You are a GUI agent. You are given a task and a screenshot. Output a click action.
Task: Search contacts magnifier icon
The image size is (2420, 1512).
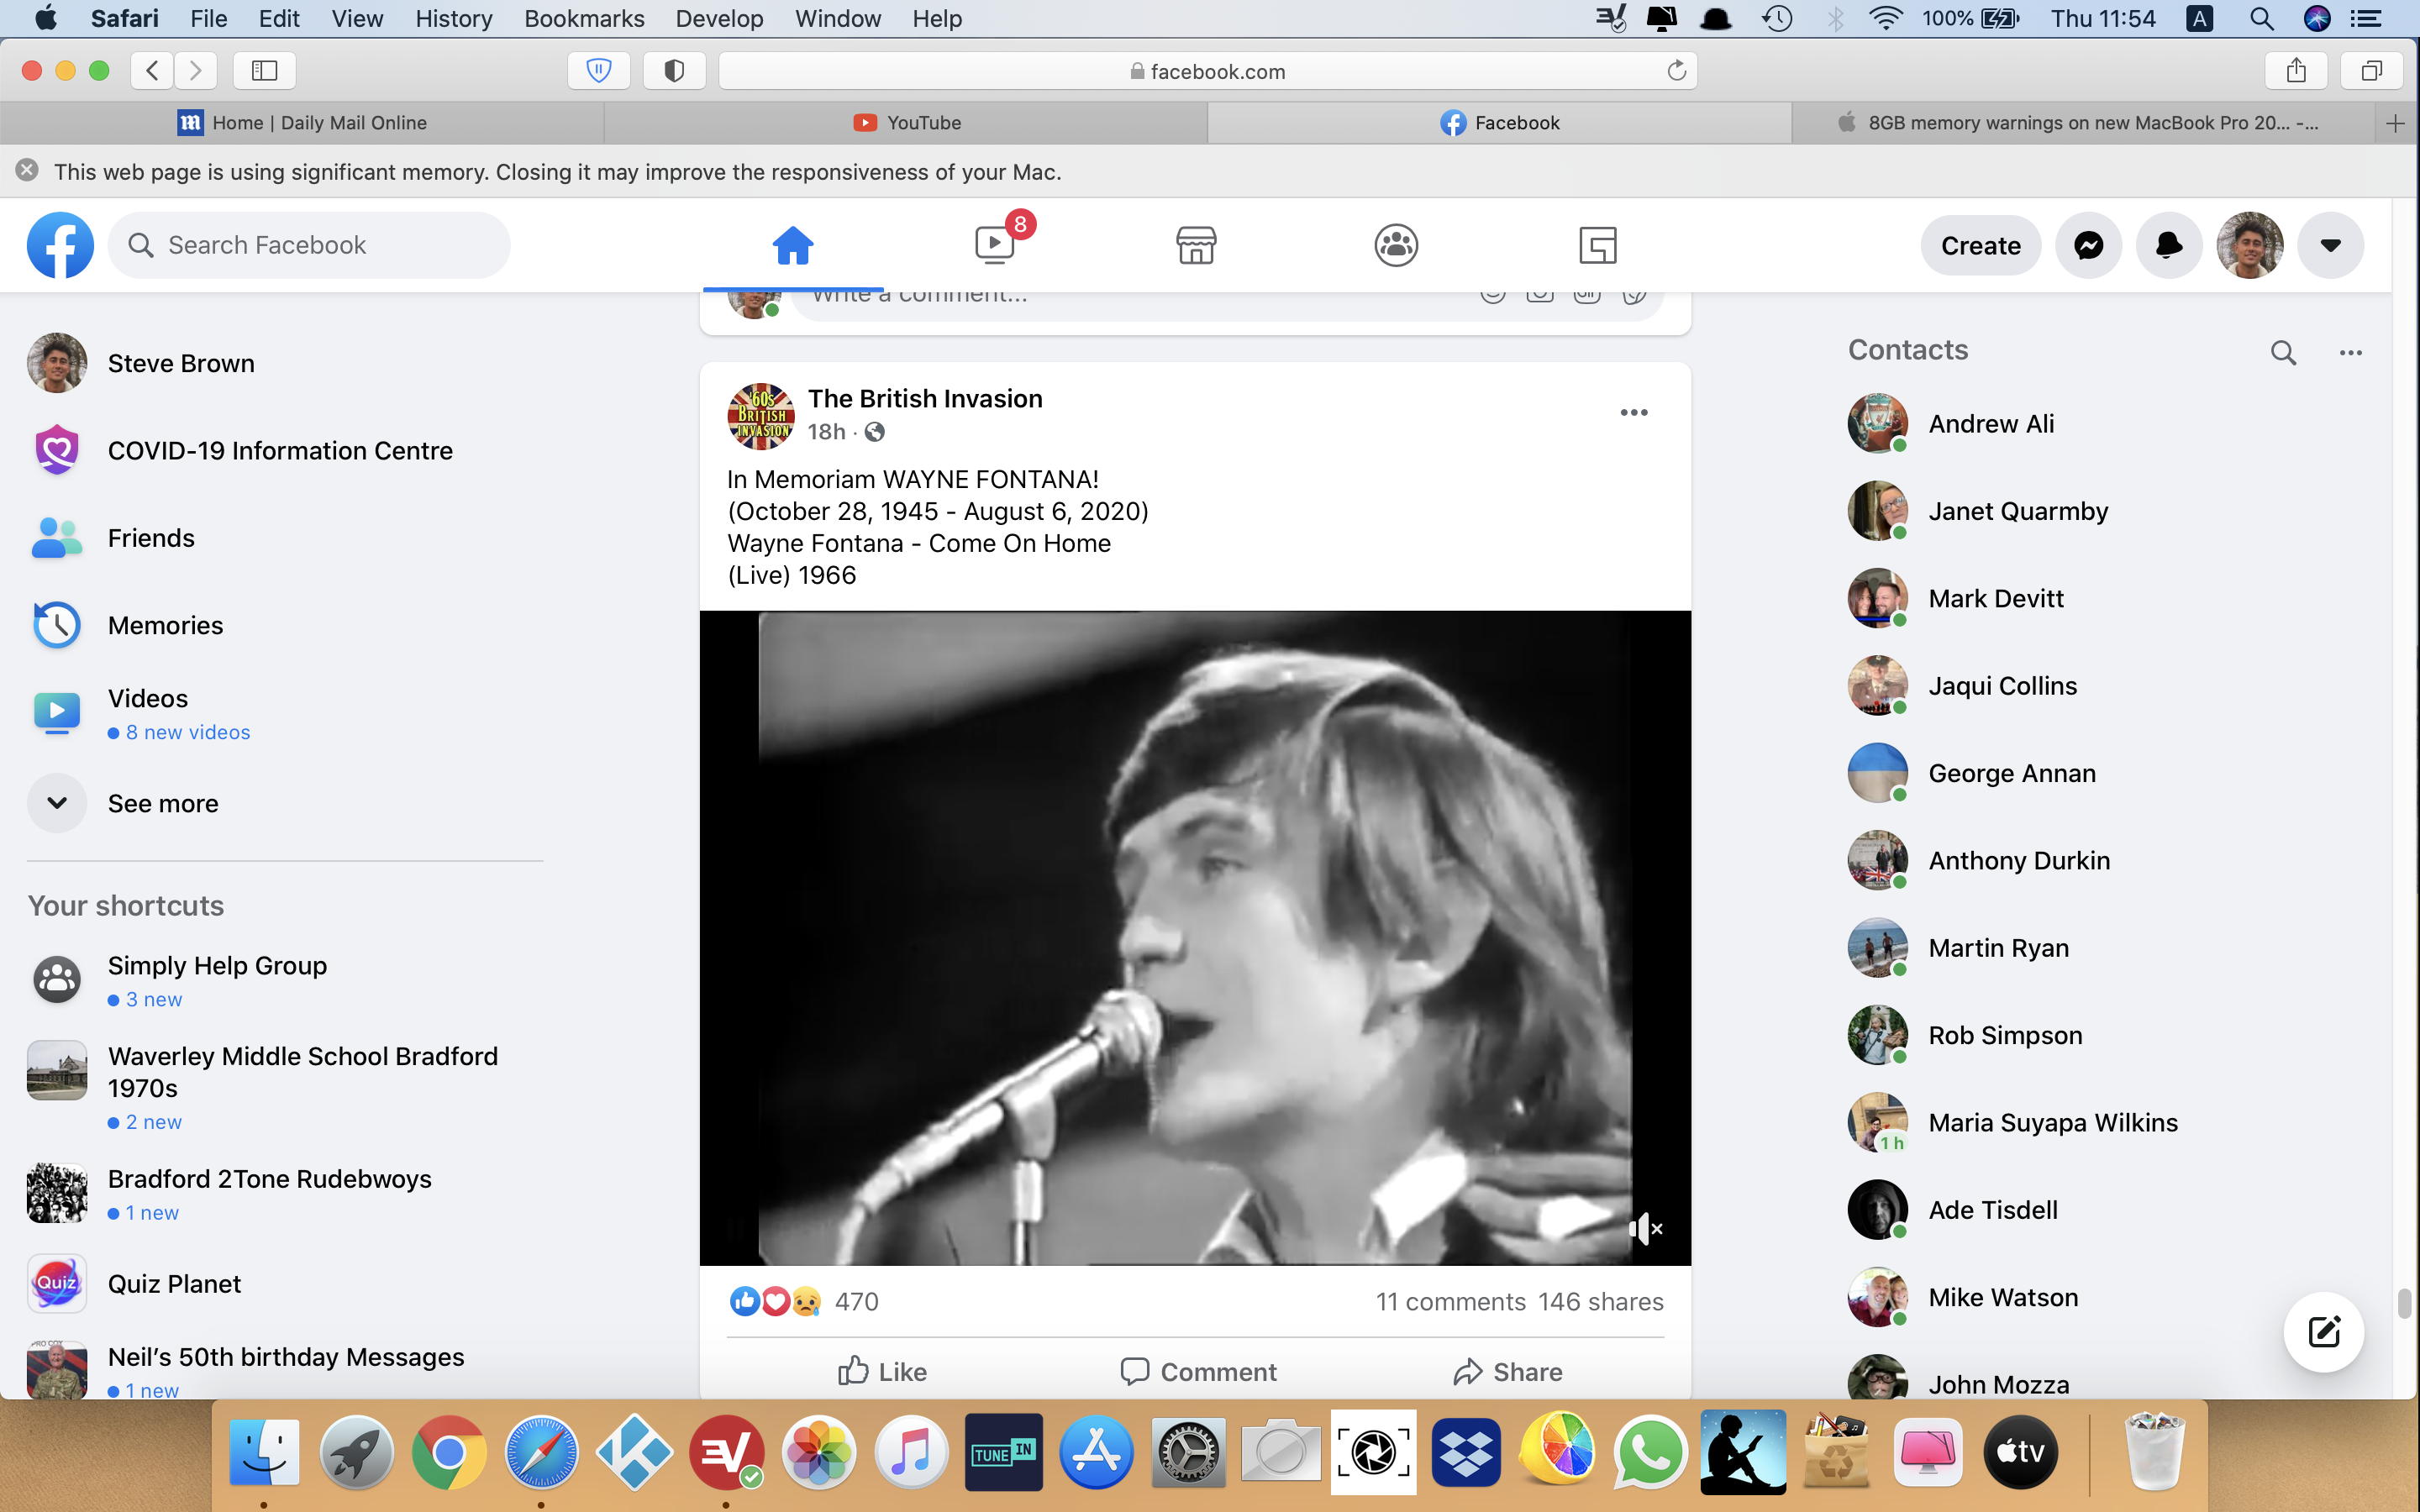pyautogui.click(x=2283, y=352)
